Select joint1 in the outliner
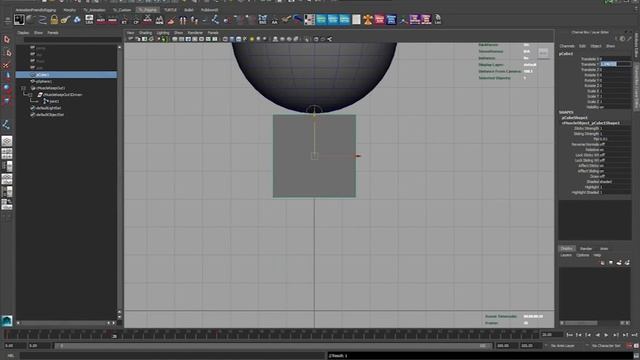The height and width of the screenshot is (360, 640). 54,101
